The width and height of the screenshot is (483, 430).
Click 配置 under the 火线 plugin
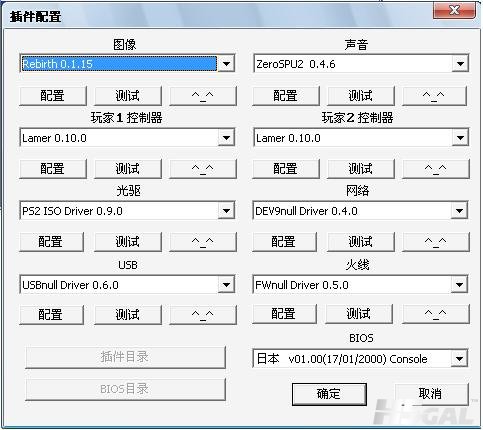284,314
